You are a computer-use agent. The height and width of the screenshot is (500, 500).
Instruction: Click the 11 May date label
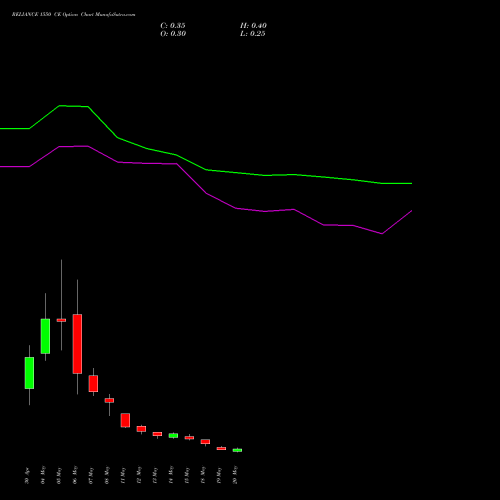pyautogui.click(x=123, y=476)
